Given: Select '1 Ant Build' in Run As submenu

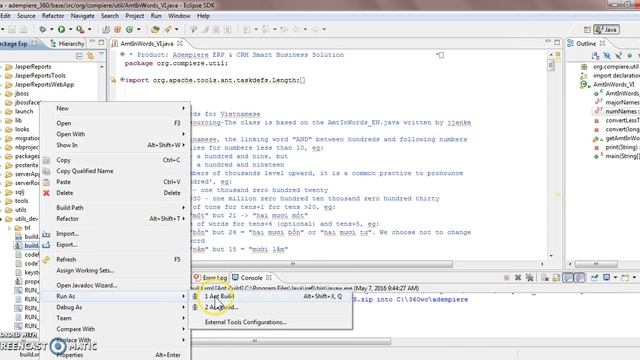Looking at the screenshot, I should click(x=270, y=296).
